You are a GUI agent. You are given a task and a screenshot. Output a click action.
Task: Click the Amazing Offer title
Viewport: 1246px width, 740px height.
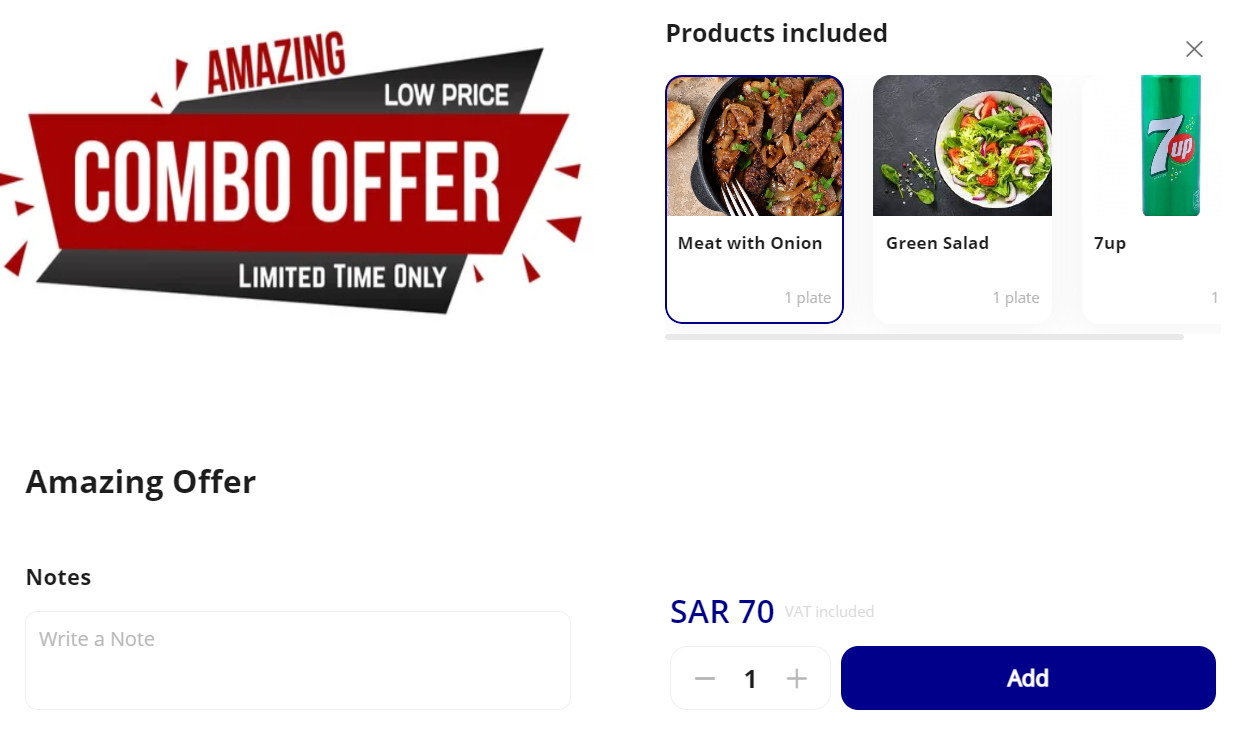[x=141, y=482]
